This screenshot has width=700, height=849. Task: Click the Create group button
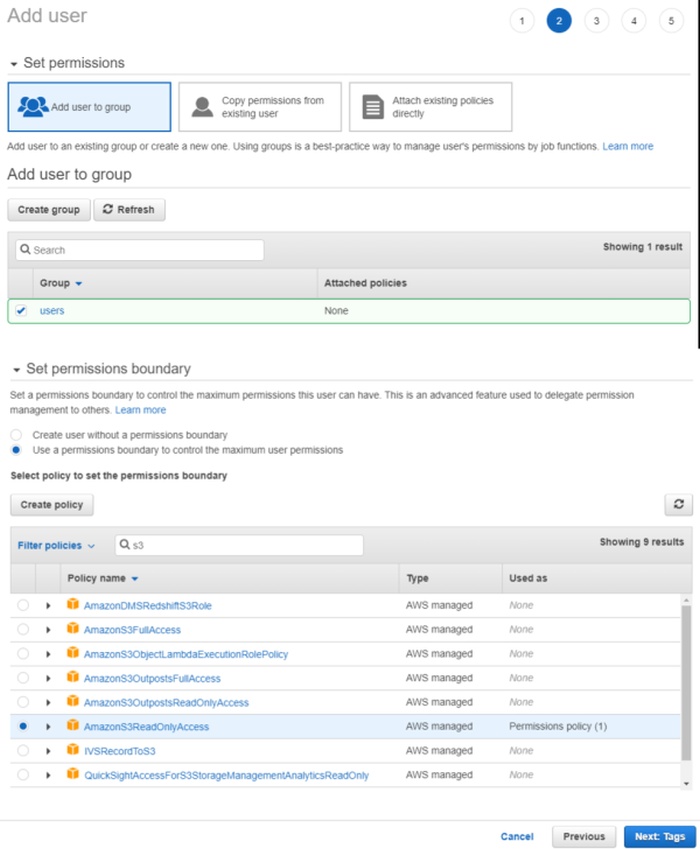48,210
